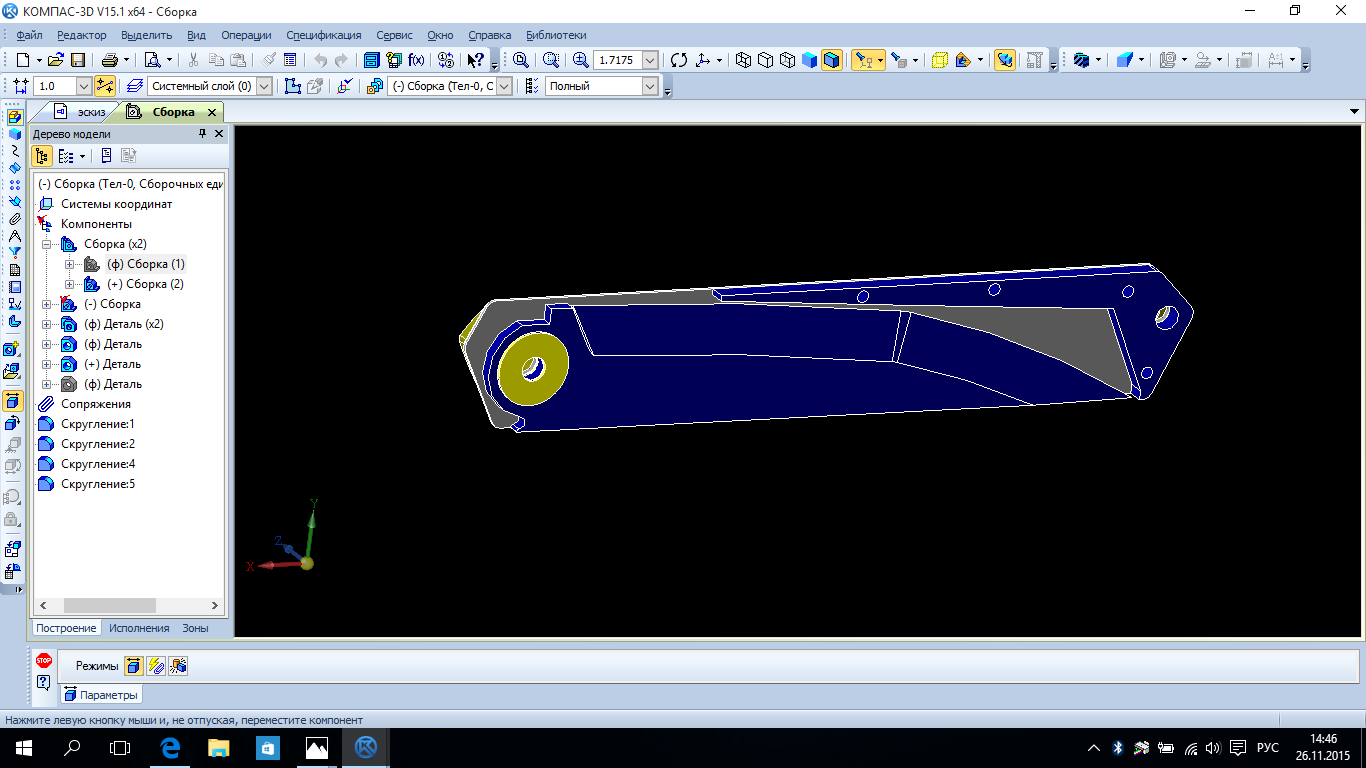Toggle the perspective projection button
The width and height of the screenshot is (1366, 768).
939,60
